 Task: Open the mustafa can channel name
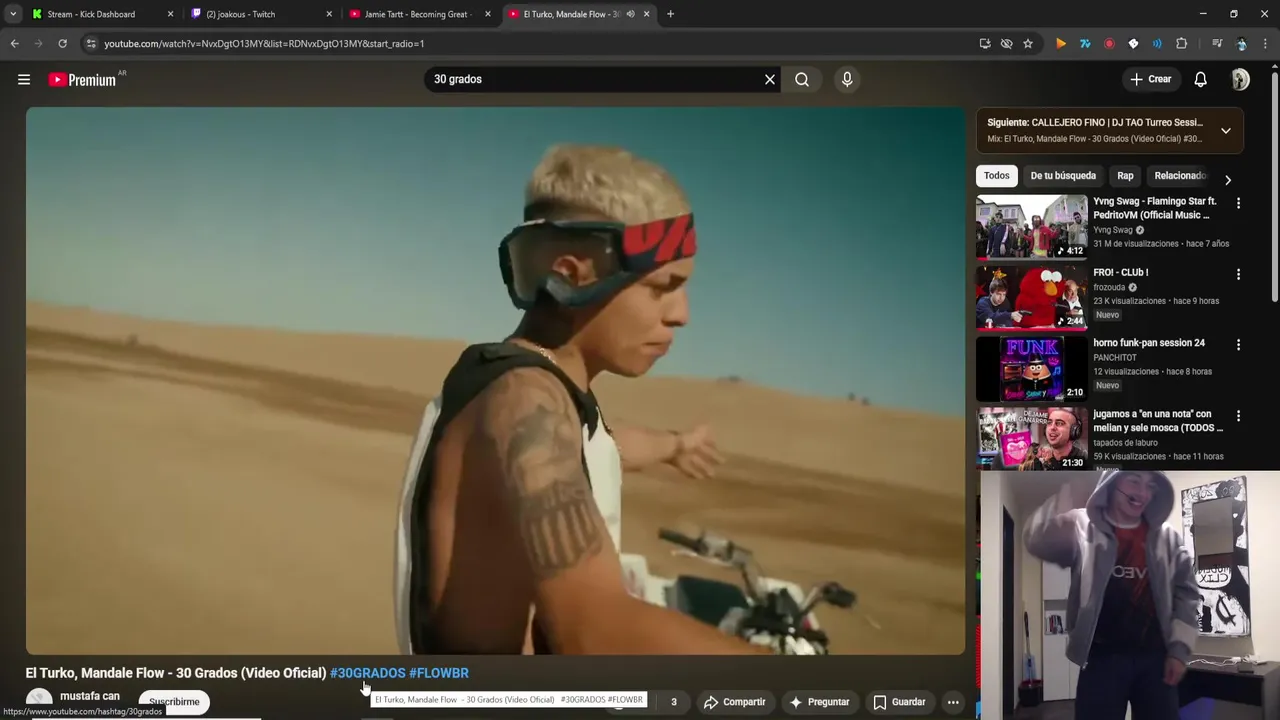(89, 696)
